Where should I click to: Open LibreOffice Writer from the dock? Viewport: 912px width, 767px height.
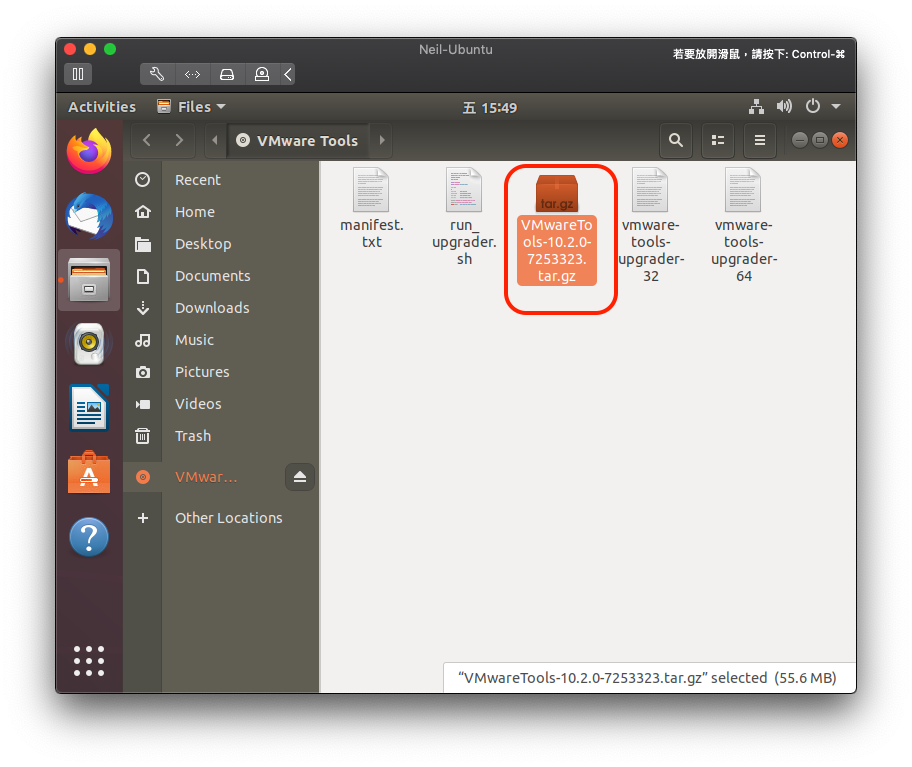click(x=89, y=408)
